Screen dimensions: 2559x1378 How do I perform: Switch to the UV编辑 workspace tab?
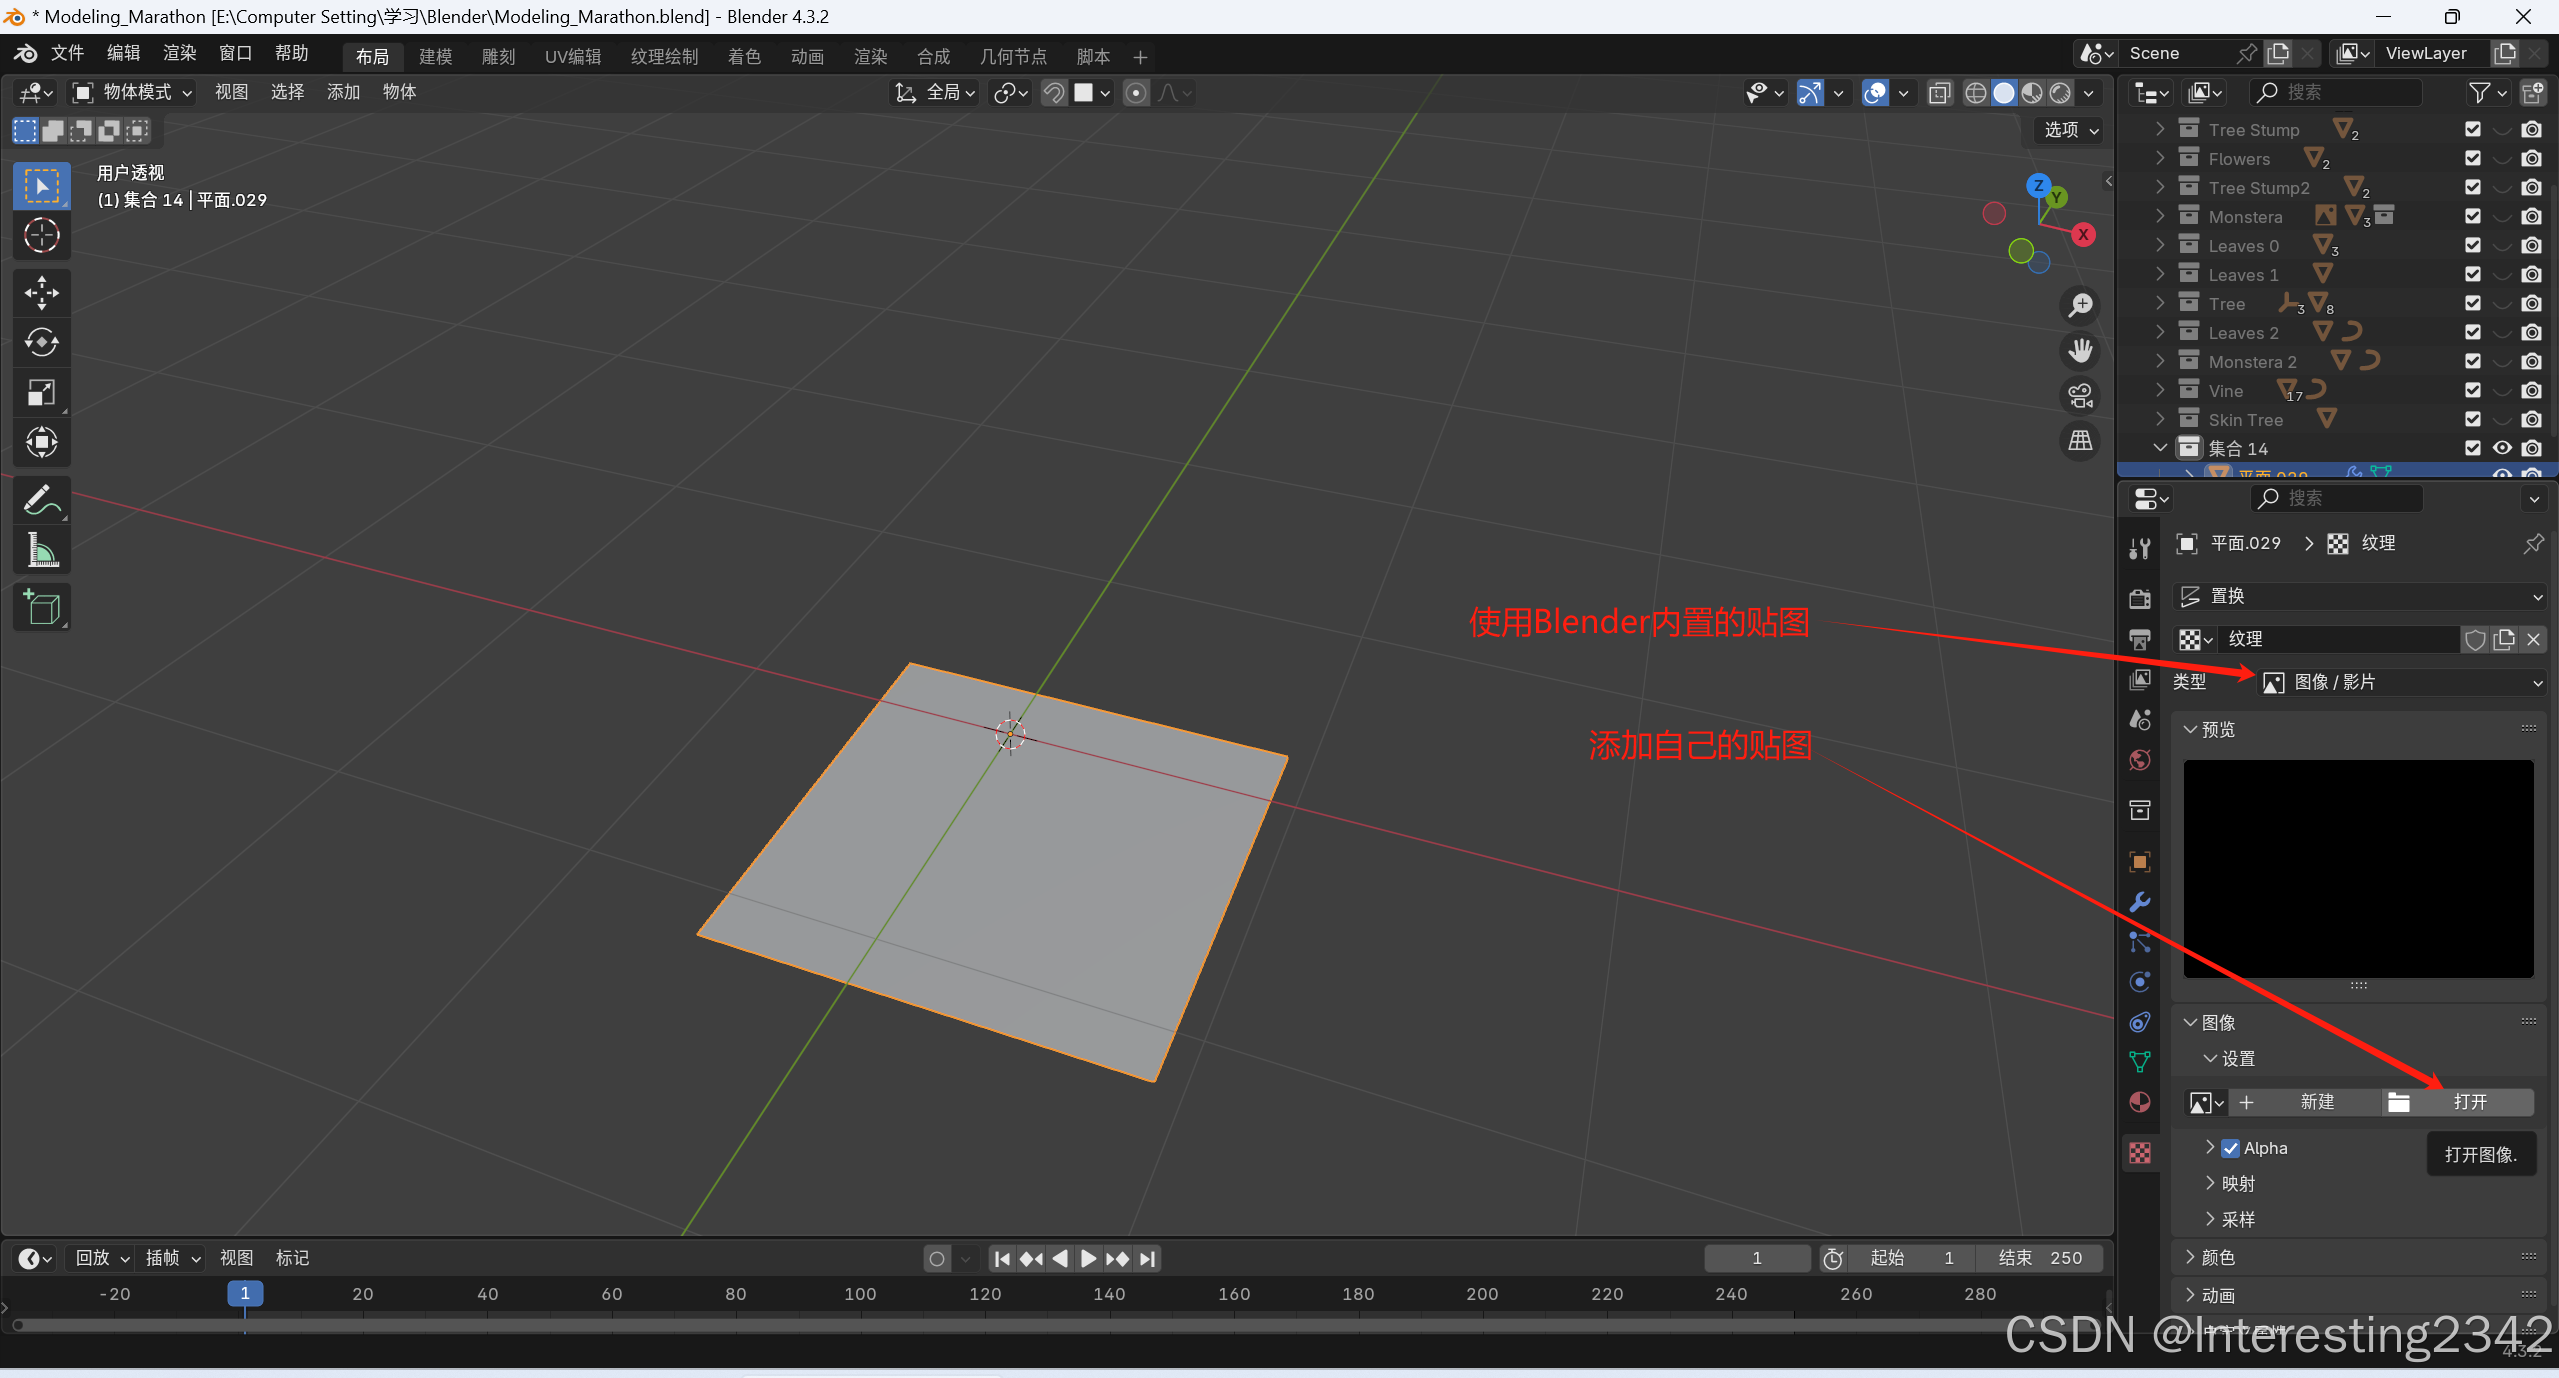click(x=573, y=56)
